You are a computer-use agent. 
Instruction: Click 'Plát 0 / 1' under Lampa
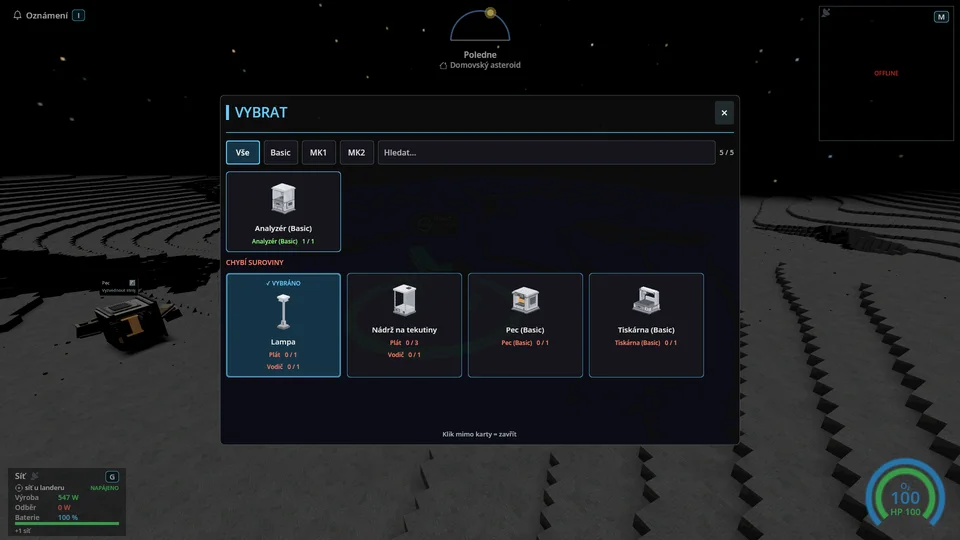[x=283, y=354]
